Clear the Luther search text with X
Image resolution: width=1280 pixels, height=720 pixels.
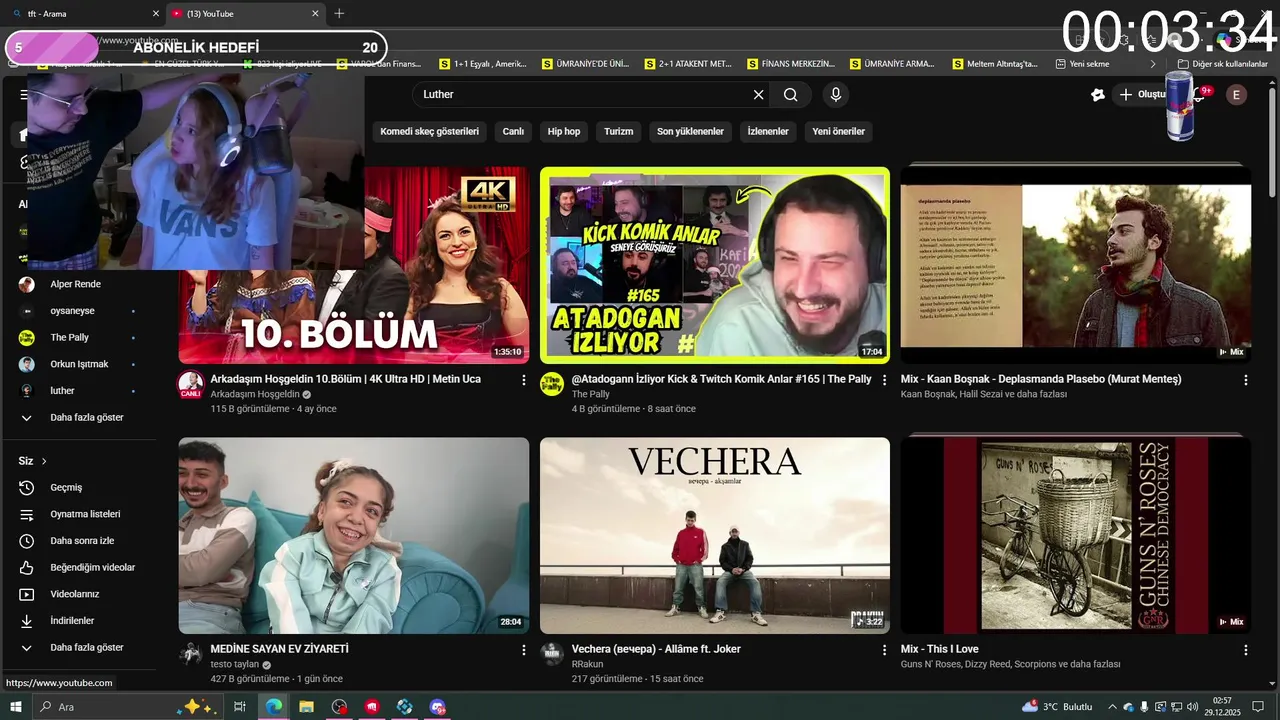tap(758, 94)
